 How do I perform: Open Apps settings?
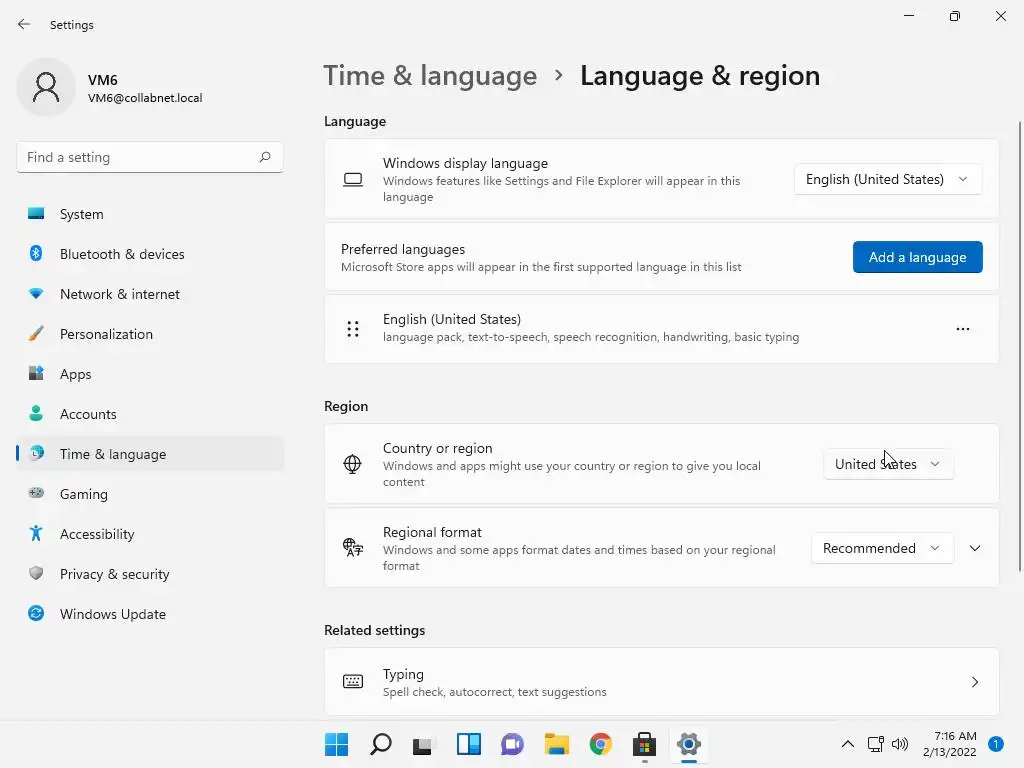[x=150, y=374]
